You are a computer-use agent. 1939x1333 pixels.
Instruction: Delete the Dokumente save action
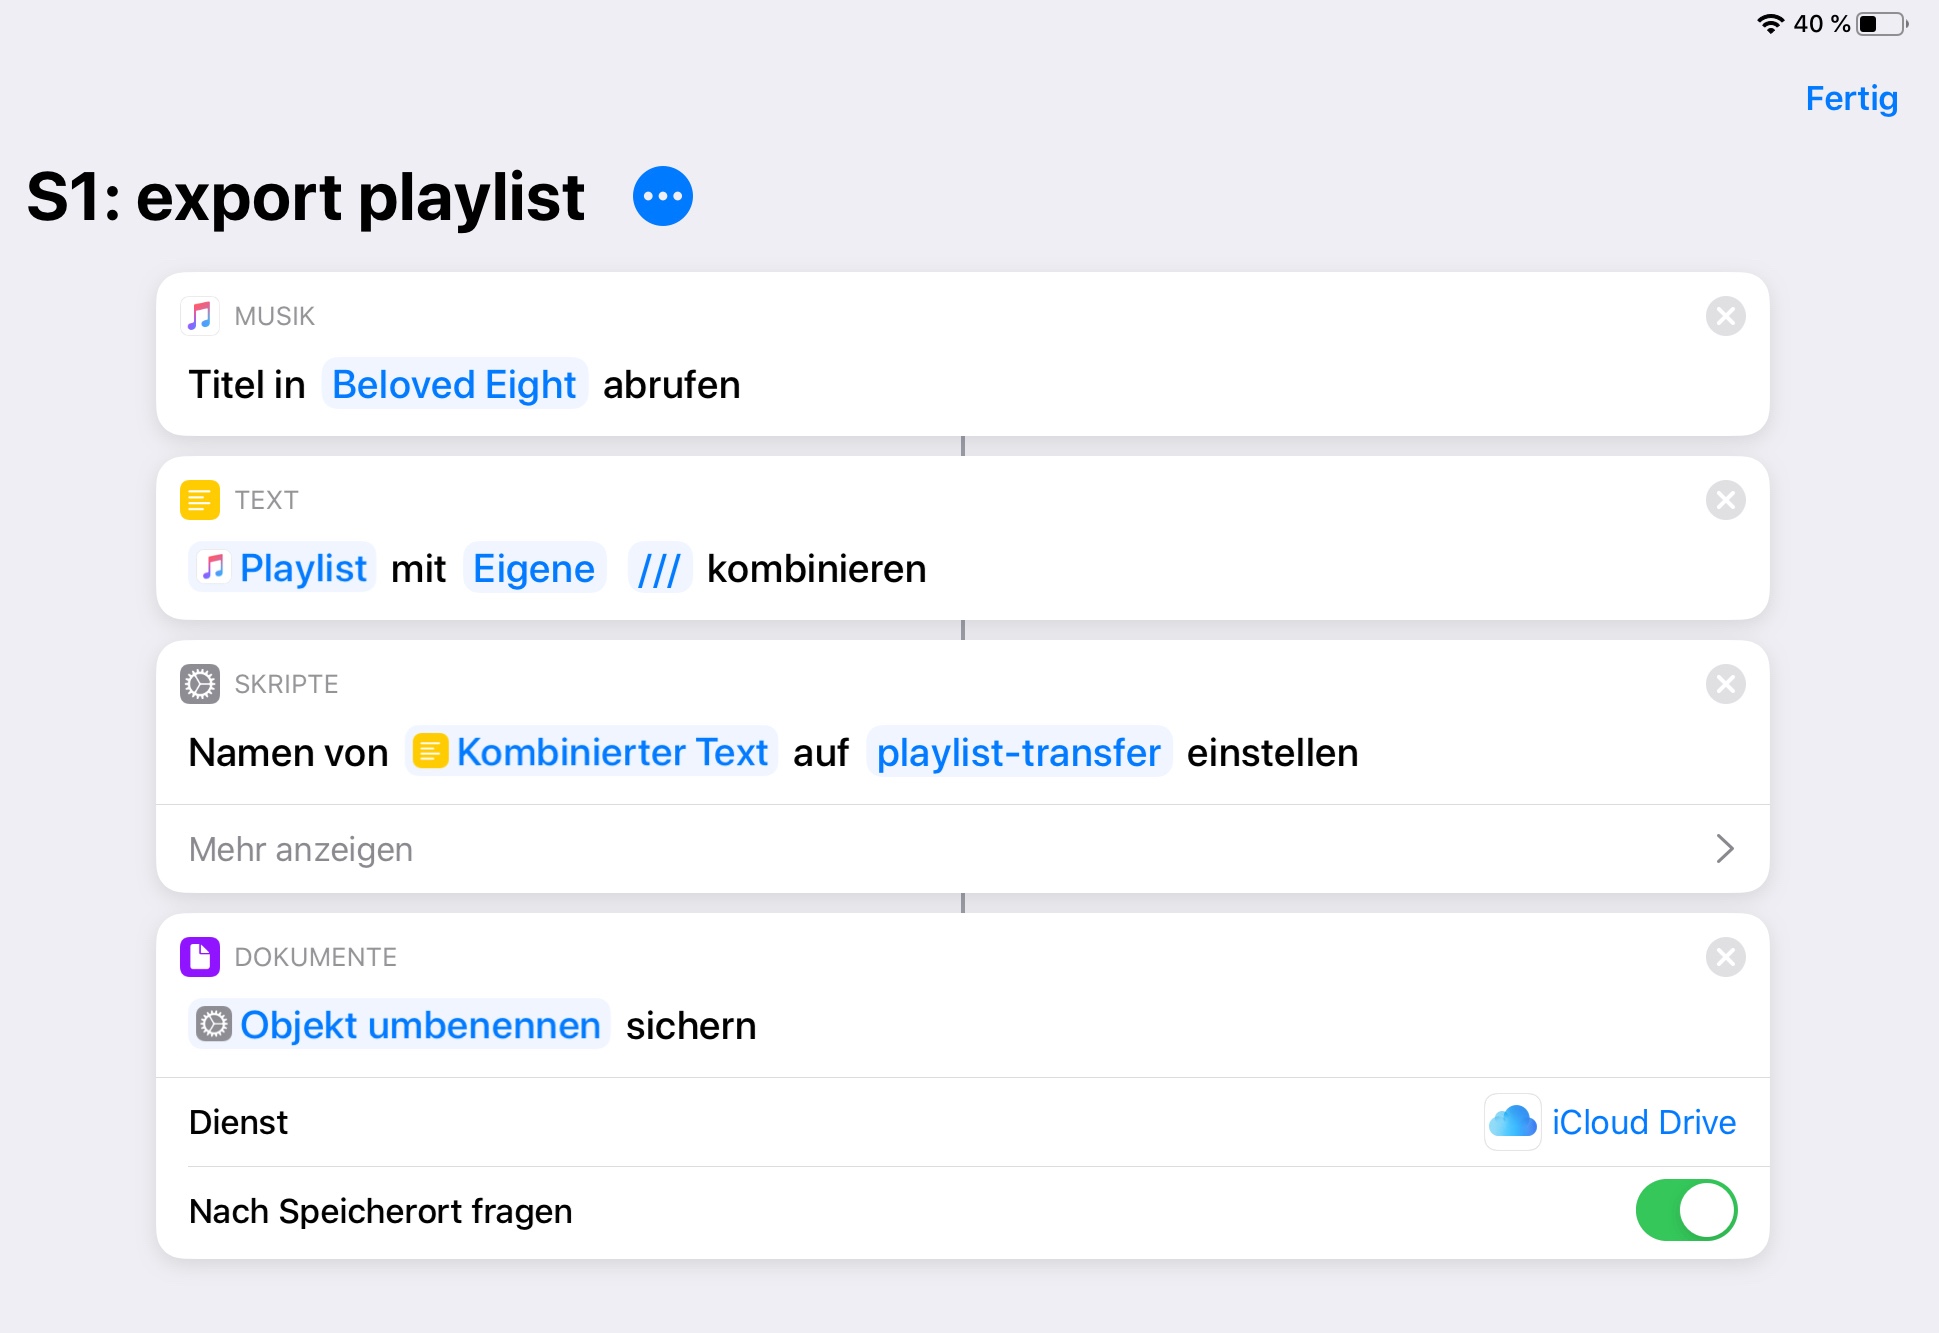point(1725,957)
